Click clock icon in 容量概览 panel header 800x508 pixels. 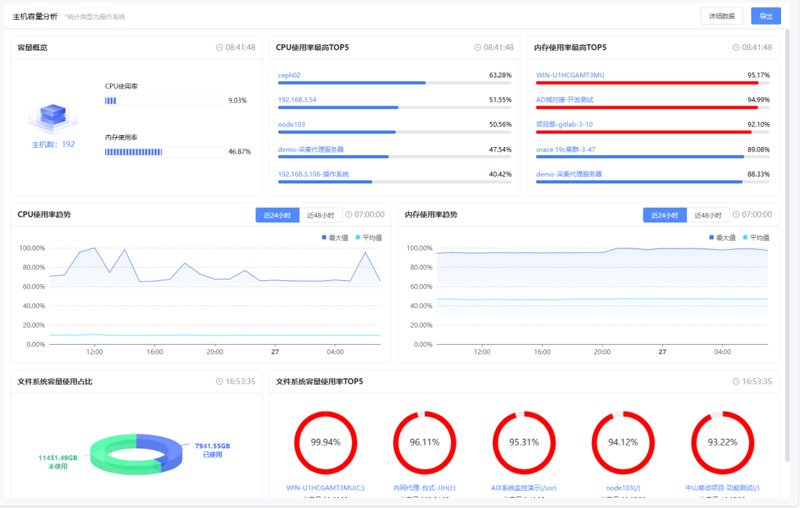[x=220, y=47]
